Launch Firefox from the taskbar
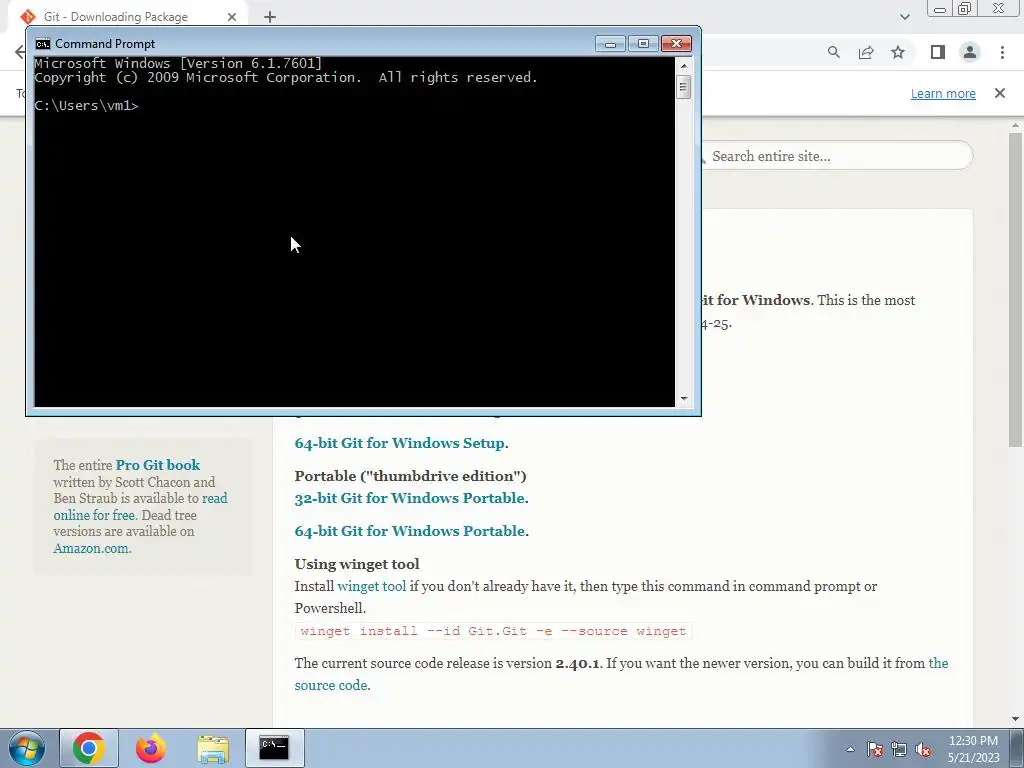 (151, 748)
